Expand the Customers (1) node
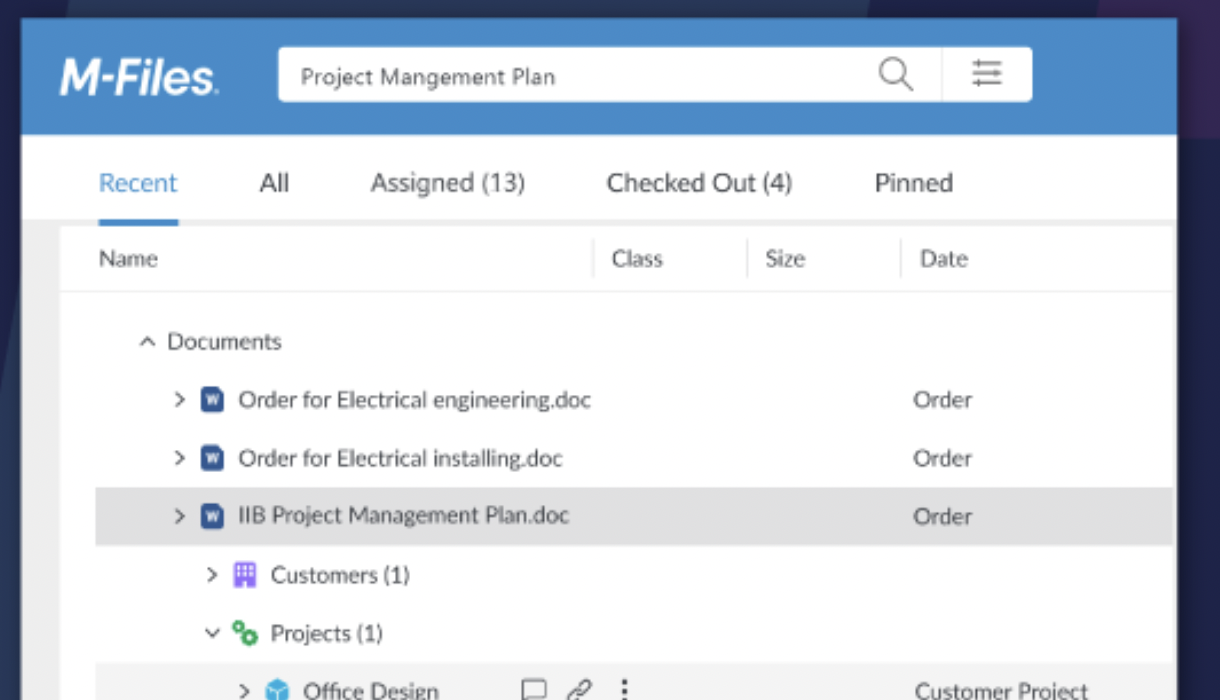 [212, 575]
